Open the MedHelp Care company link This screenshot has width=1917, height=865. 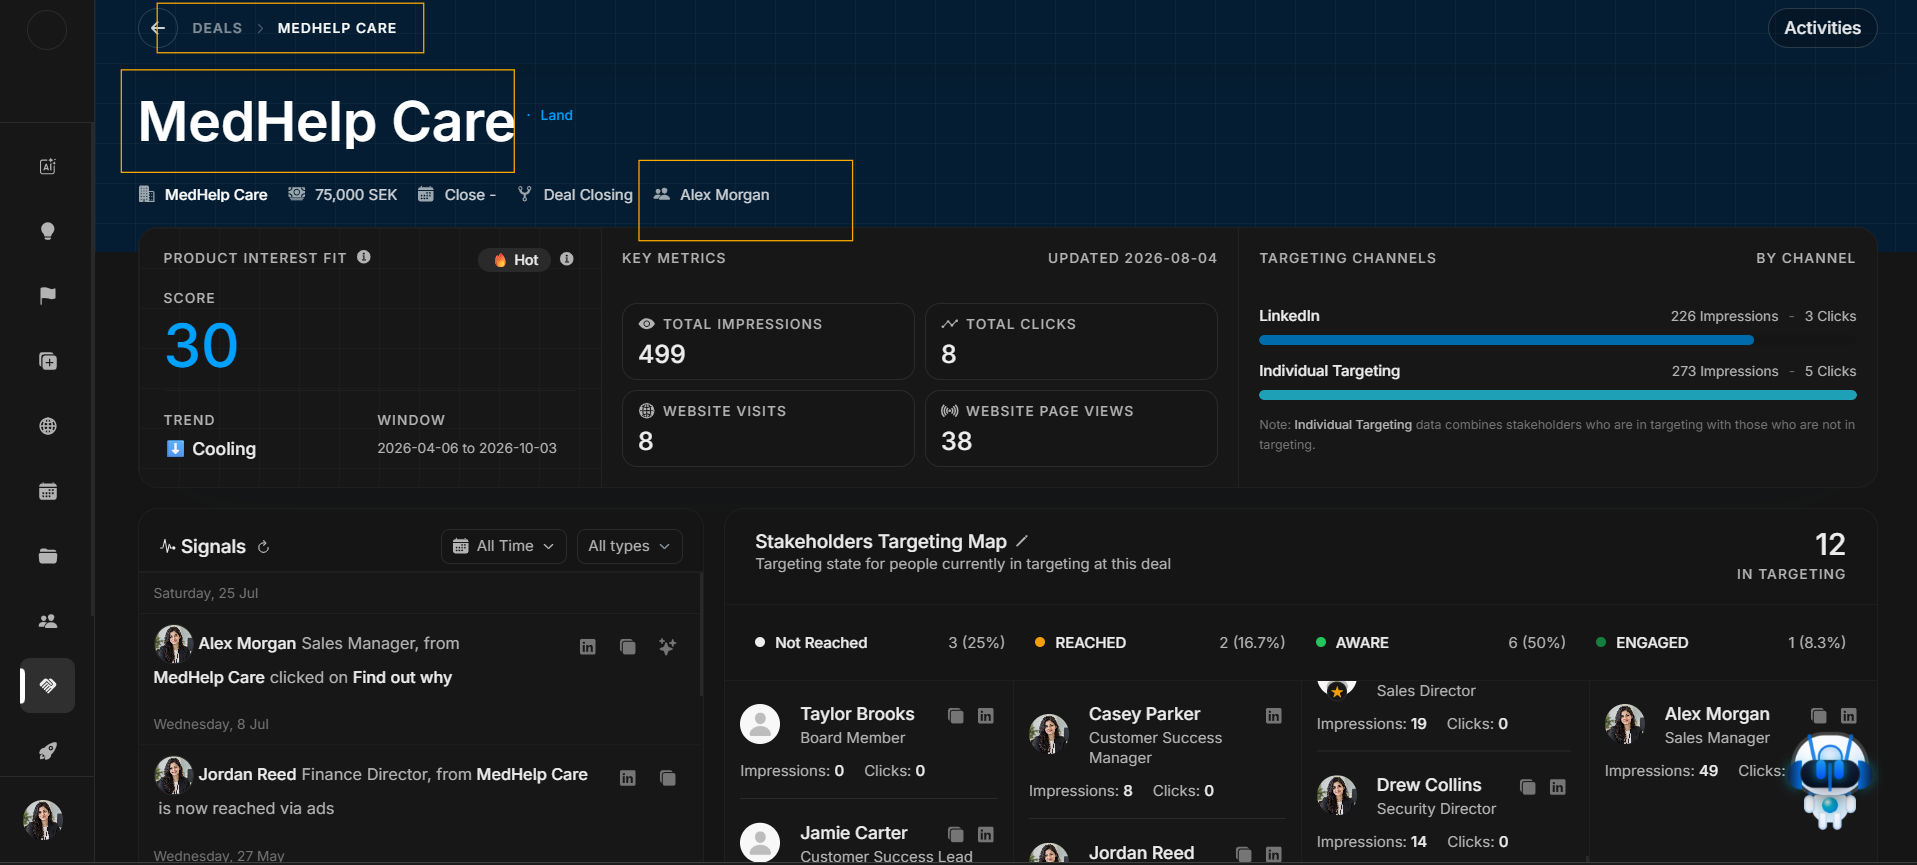[216, 195]
